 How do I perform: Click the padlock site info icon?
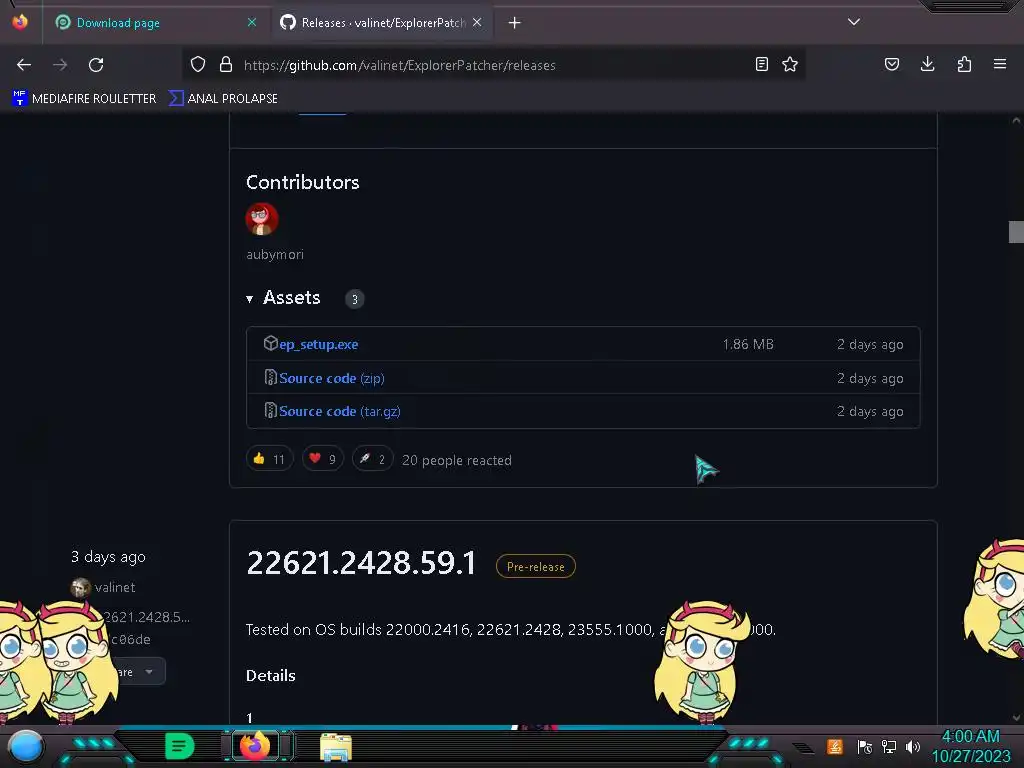coord(226,64)
